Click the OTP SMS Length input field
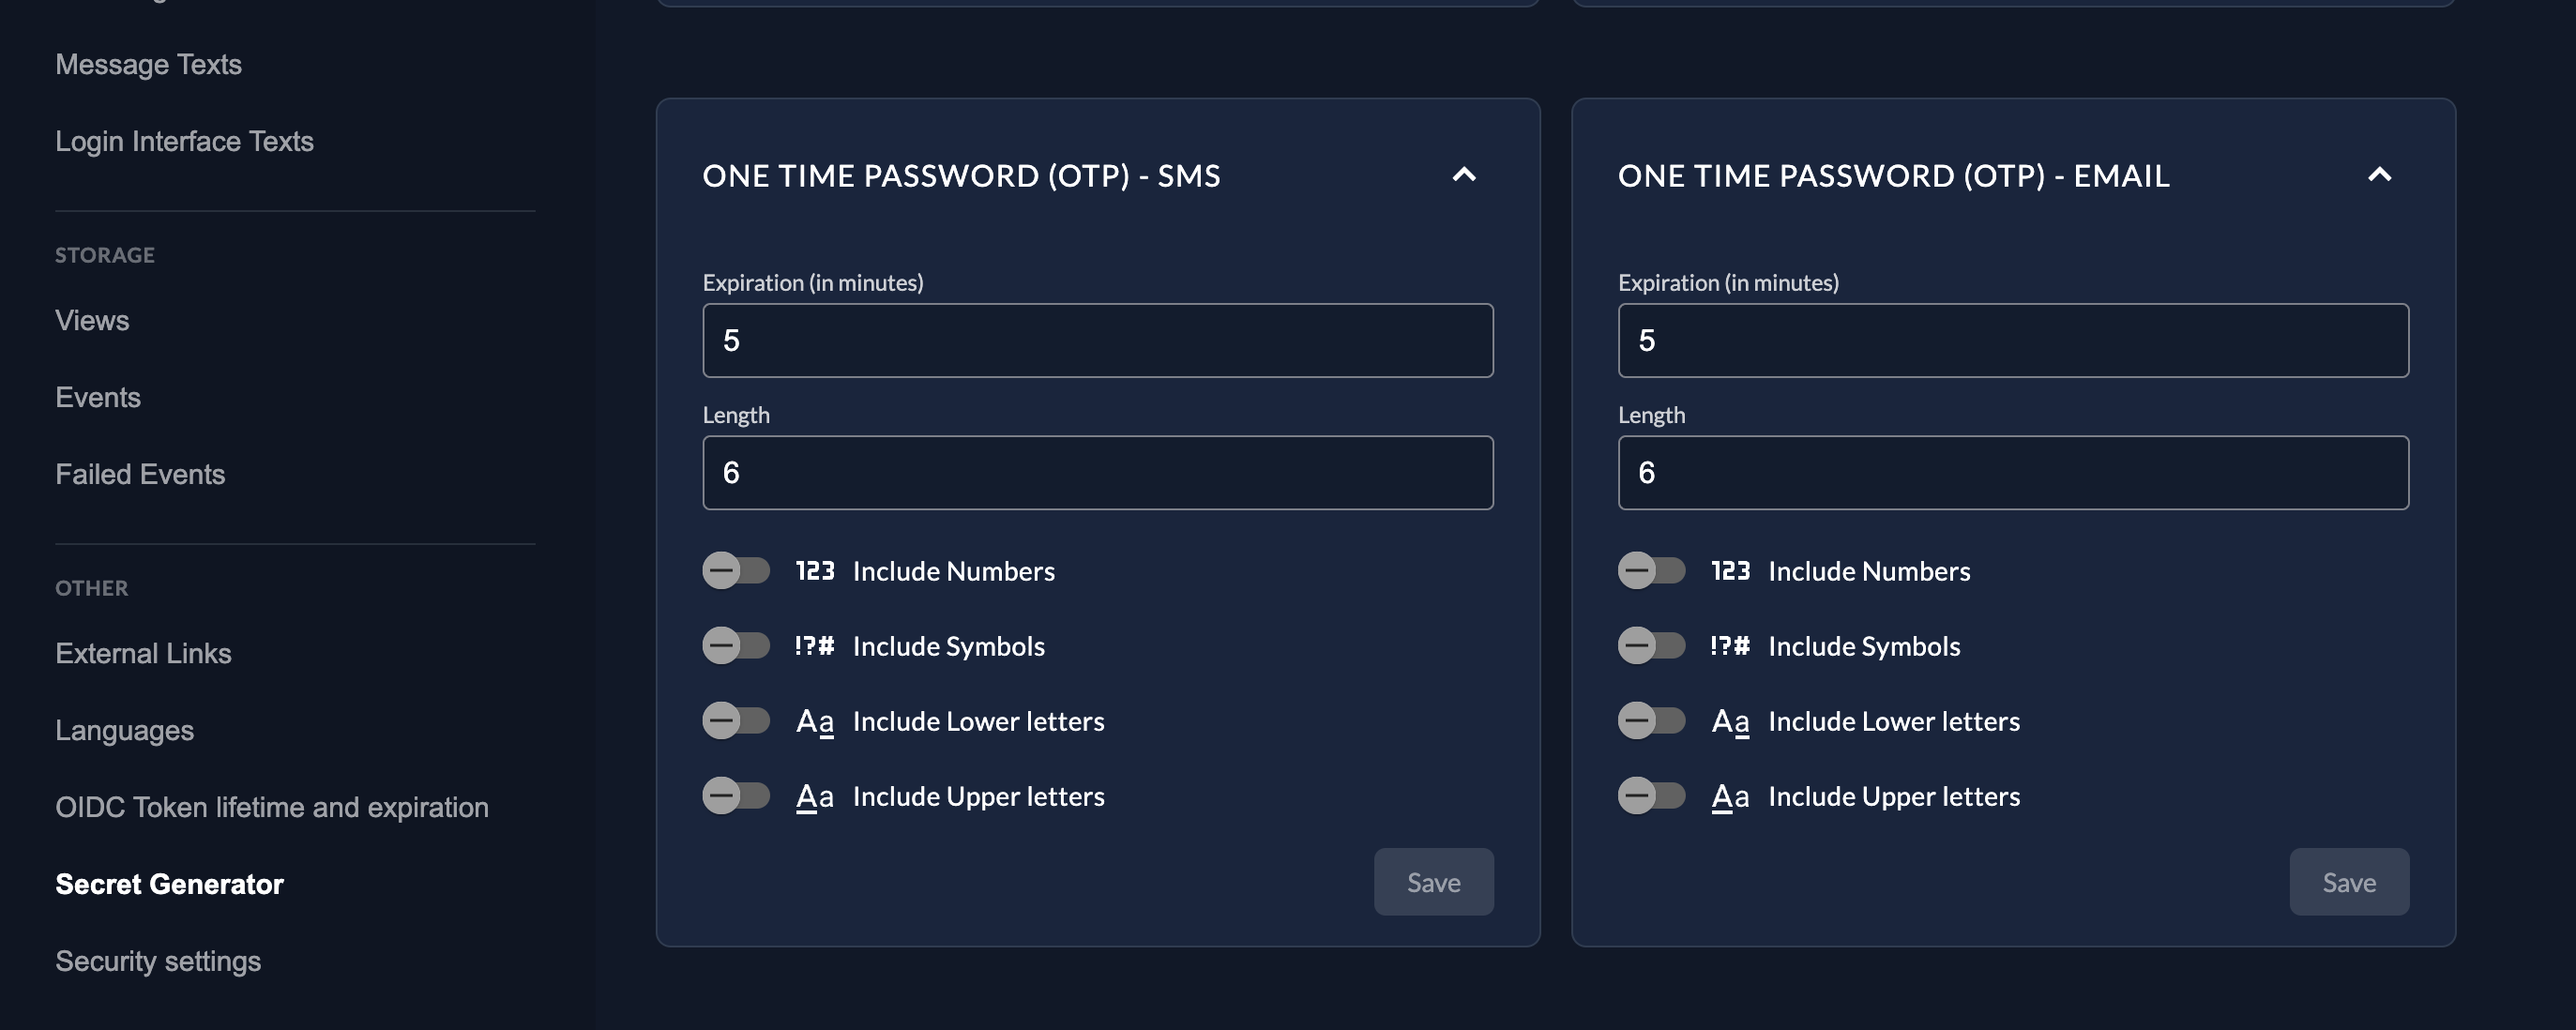Viewport: 2576px width, 1030px height. click(x=1098, y=472)
